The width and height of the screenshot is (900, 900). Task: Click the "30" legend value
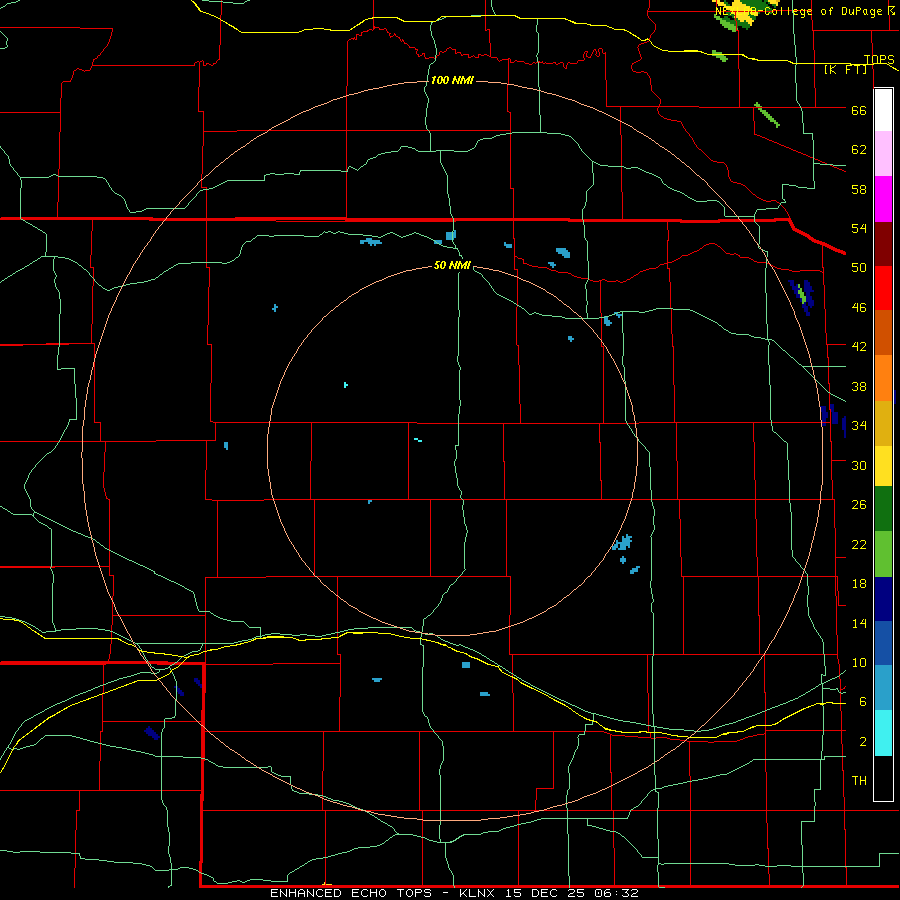[859, 465]
